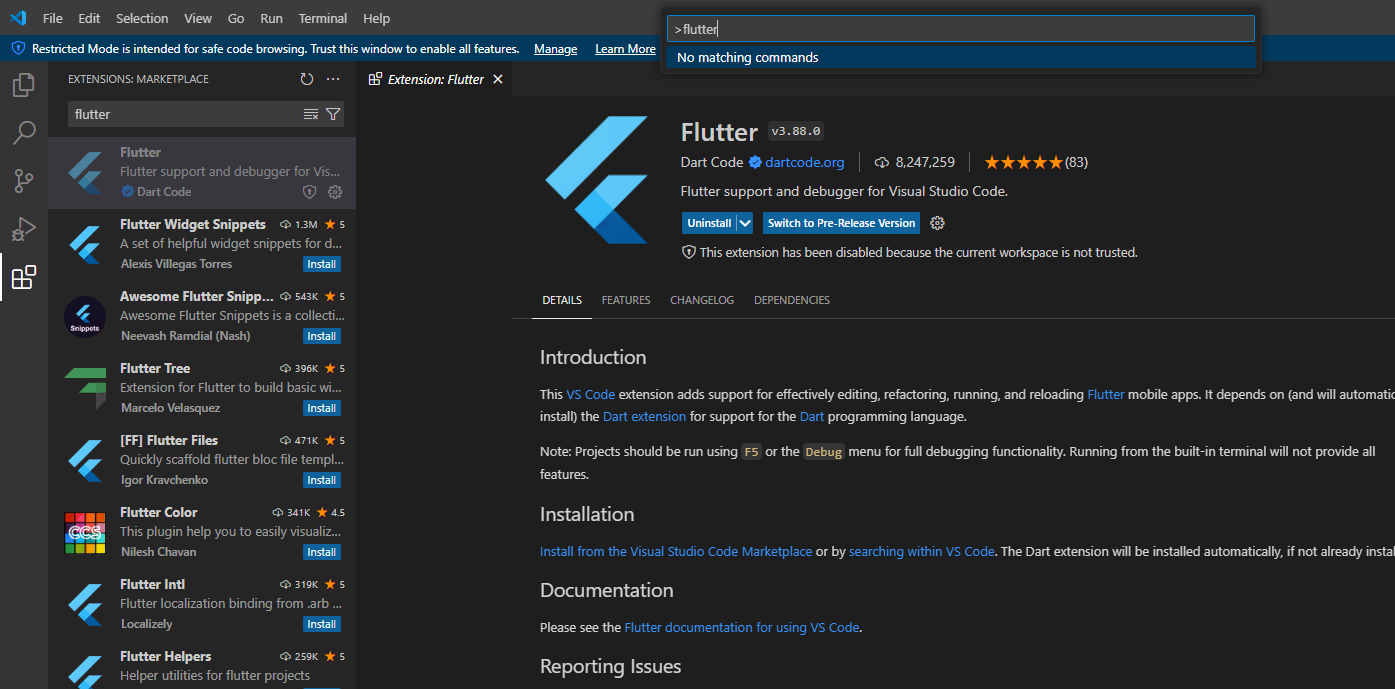Open the Run and Debug view
Screen dimensions: 1395x689
(x=24, y=229)
